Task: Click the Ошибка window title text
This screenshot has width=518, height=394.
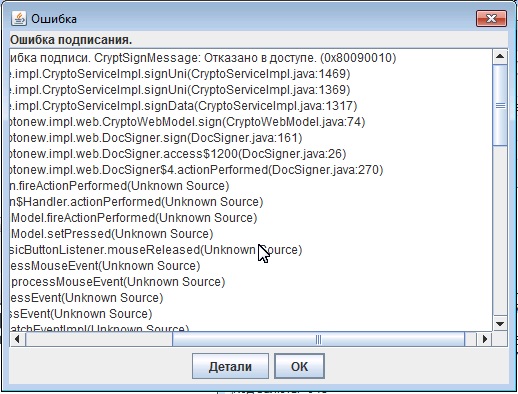Action: pos(54,19)
